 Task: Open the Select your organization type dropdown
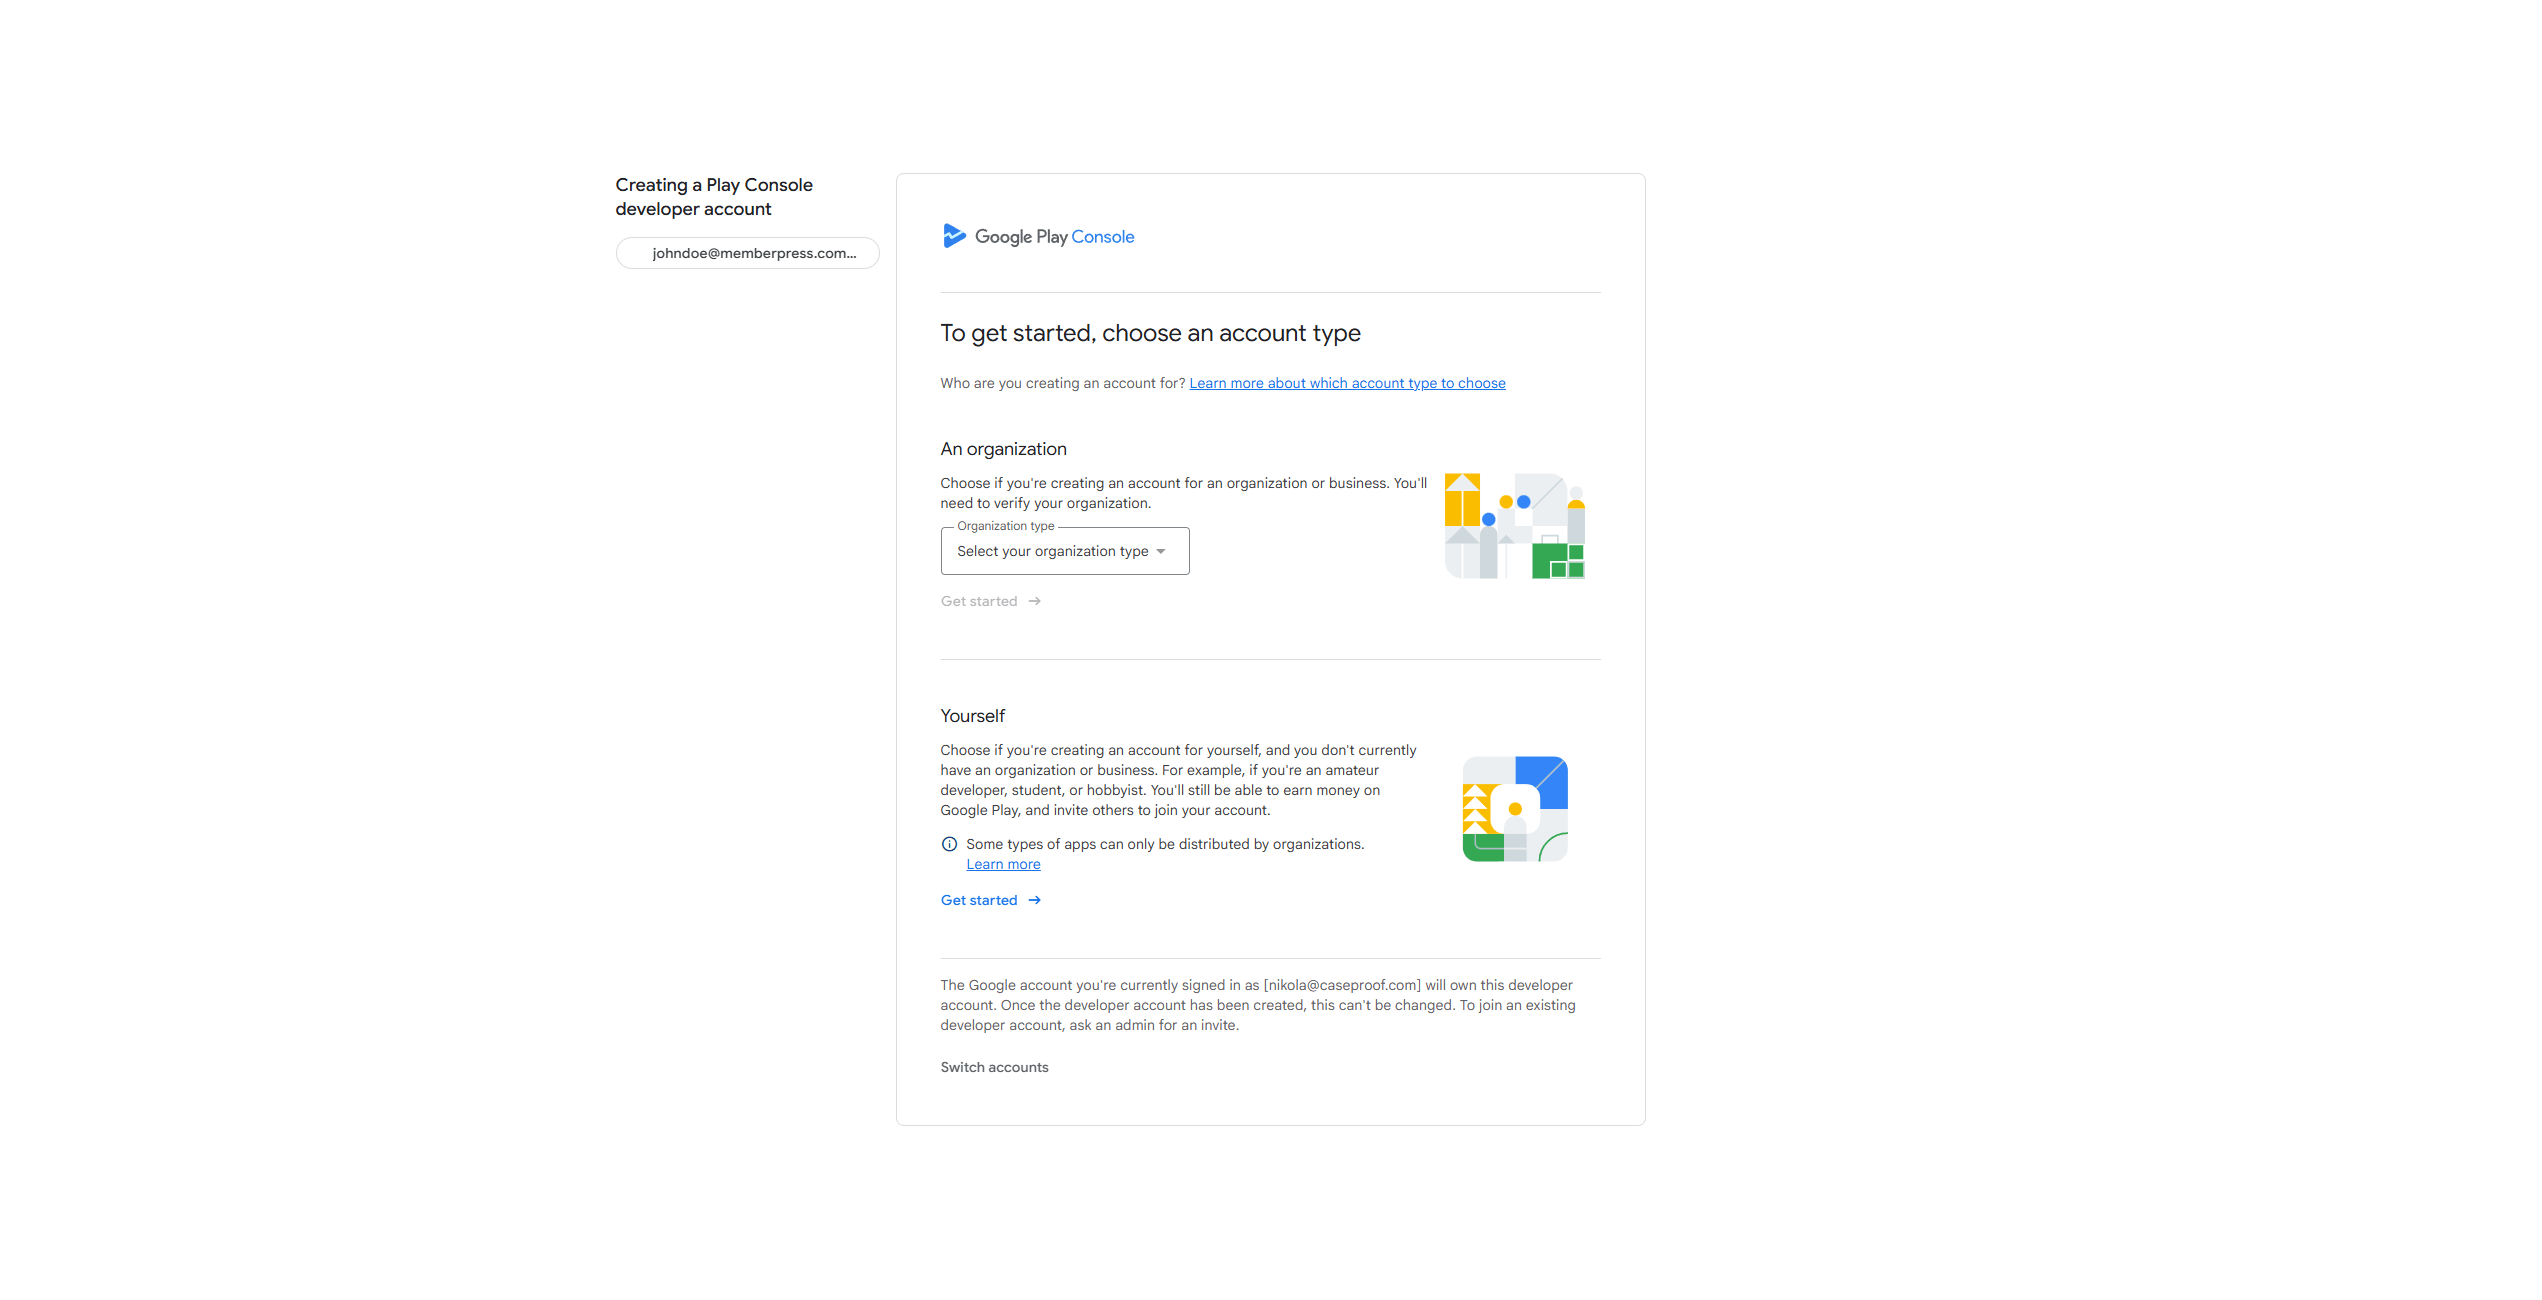(x=1064, y=551)
